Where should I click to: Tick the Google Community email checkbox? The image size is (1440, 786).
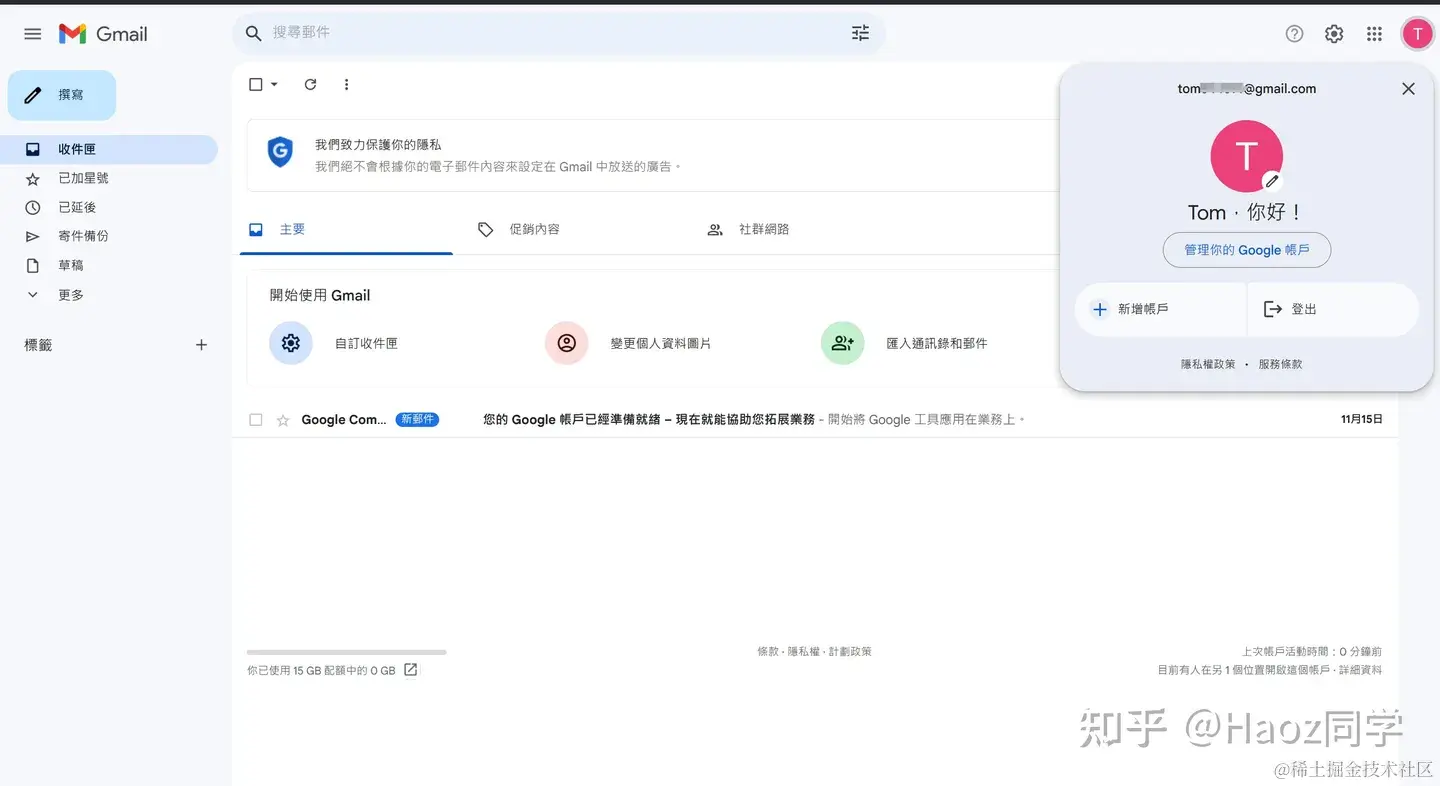click(256, 420)
